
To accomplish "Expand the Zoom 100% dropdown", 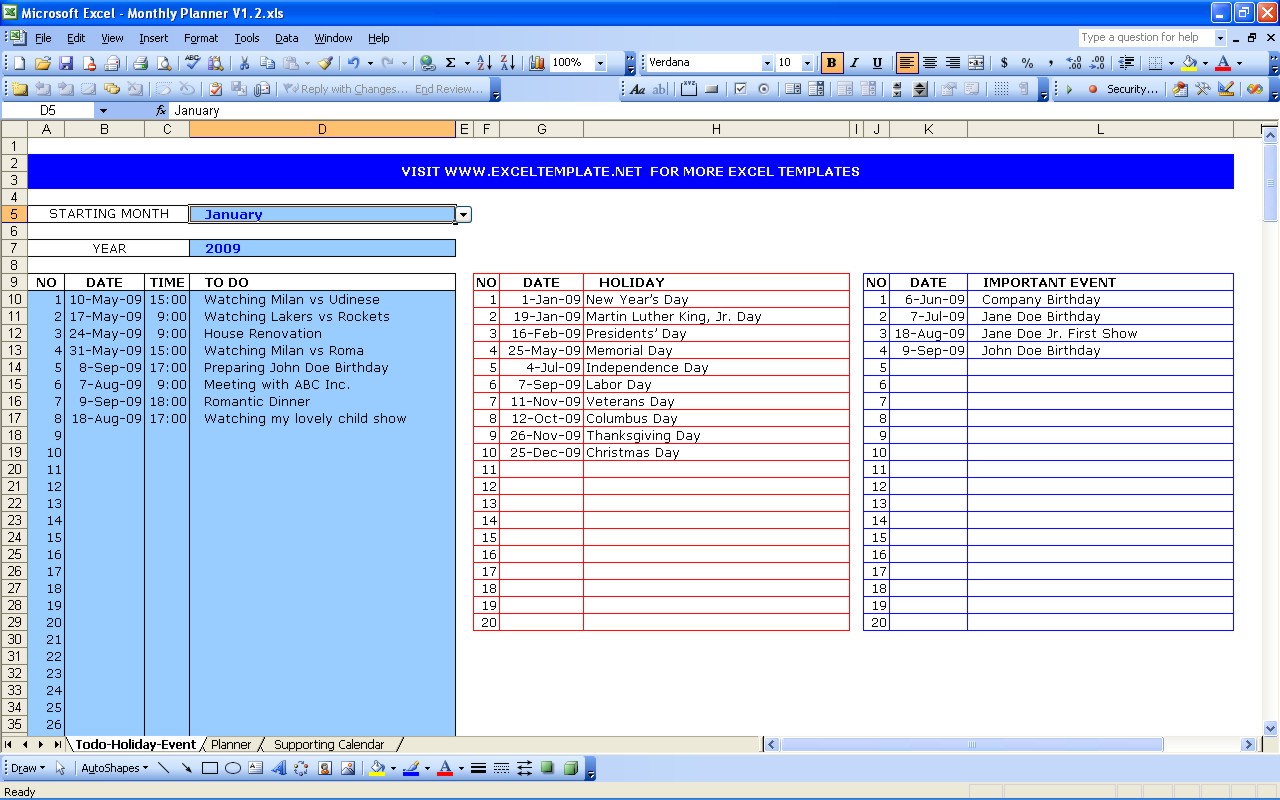I will 601,63.
